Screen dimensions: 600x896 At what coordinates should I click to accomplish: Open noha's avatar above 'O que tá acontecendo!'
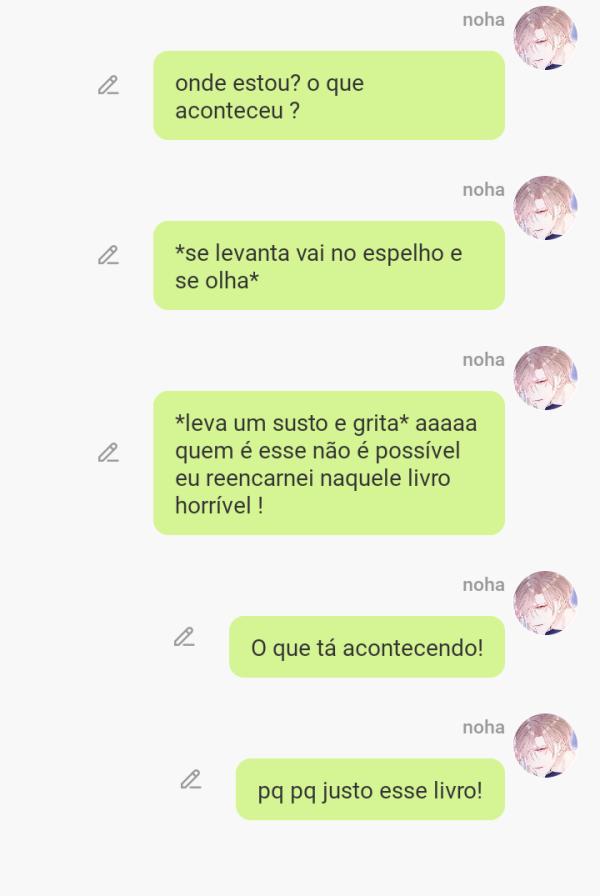click(x=545, y=603)
